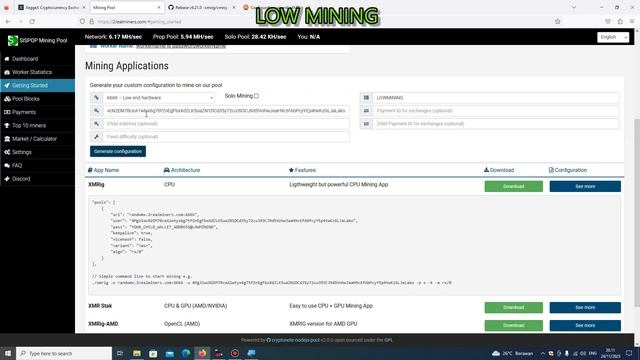This screenshot has width=640, height=360.
Task: Open the port selector '6666 - Low end hardware'
Action: pyautogui.click(x=158, y=98)
